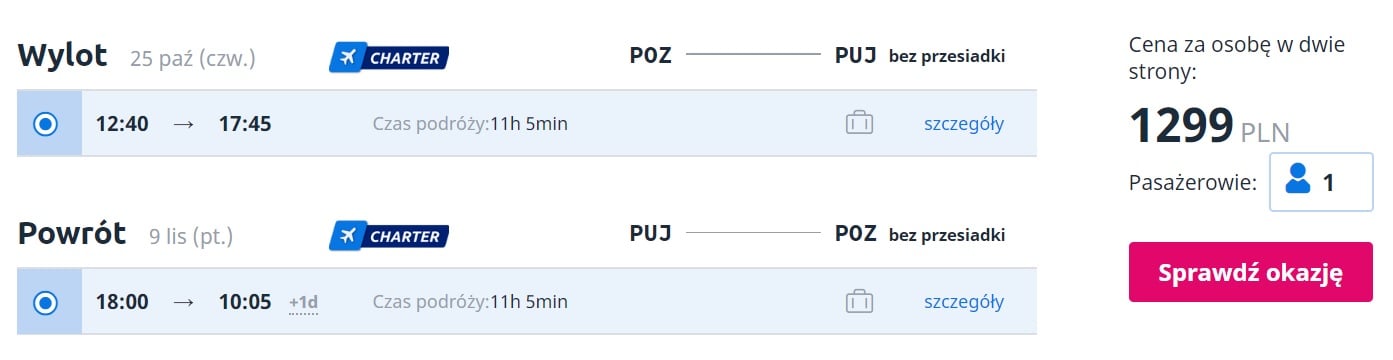Click the CHARTER badge next to Powrót
This screenshot has width=1393, height=360.
(389, 236)
